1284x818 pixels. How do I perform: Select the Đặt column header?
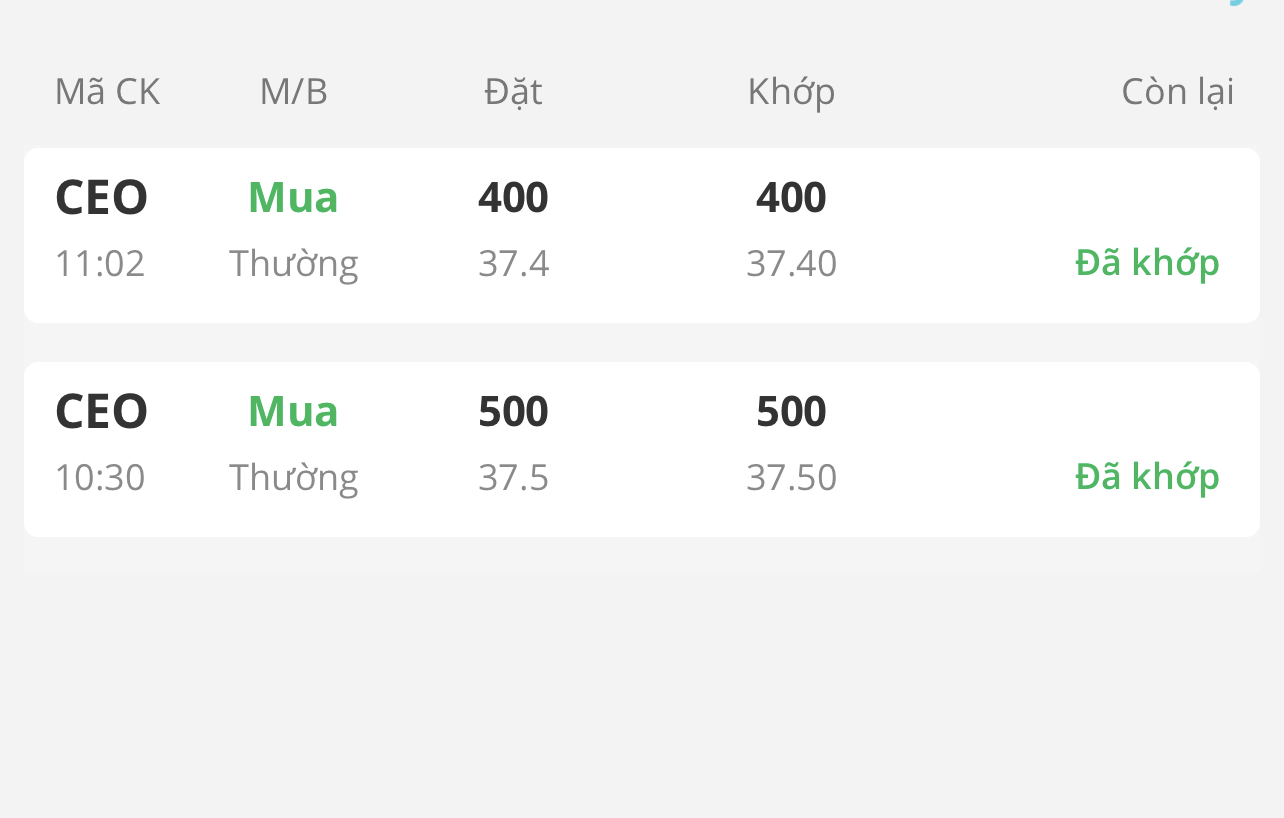[x=513, y=92]
